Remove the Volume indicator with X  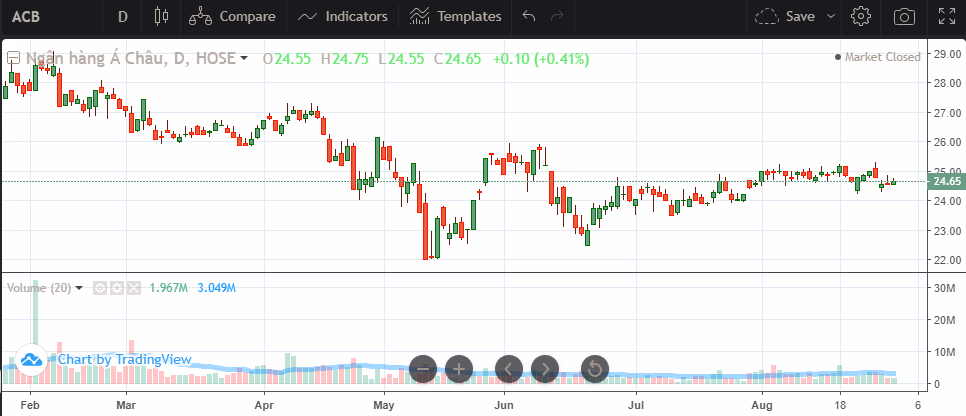(132, 288)
